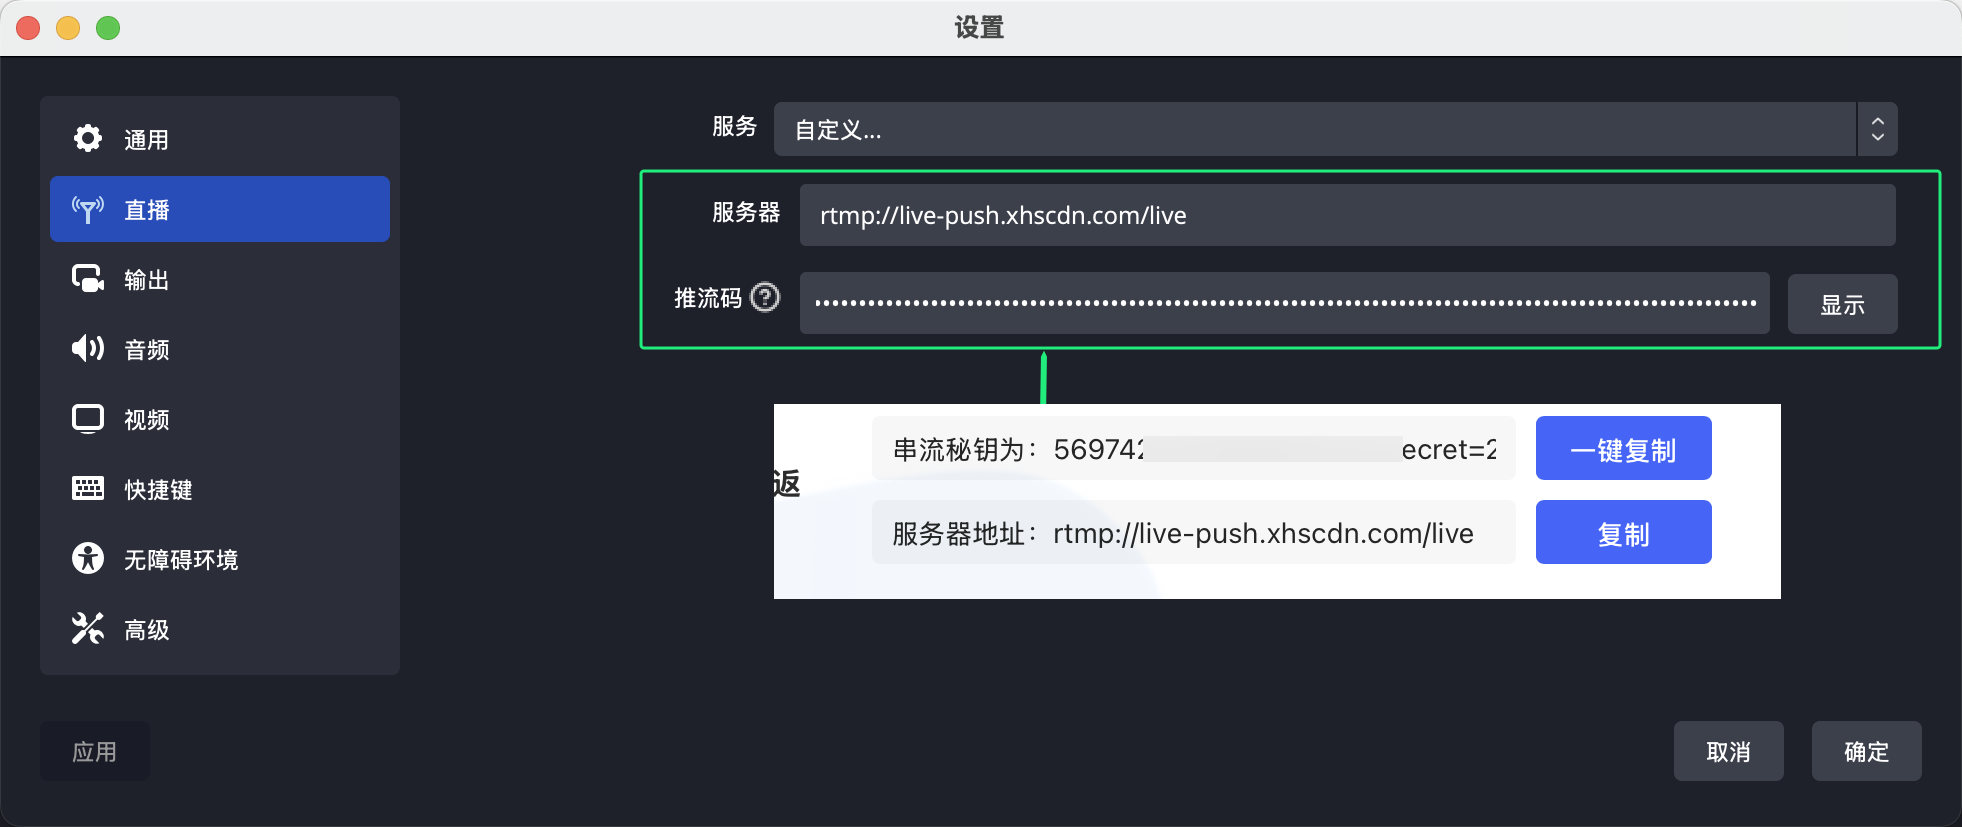
Task: Click the Advanced tools icon
Action: click(88, 628)
